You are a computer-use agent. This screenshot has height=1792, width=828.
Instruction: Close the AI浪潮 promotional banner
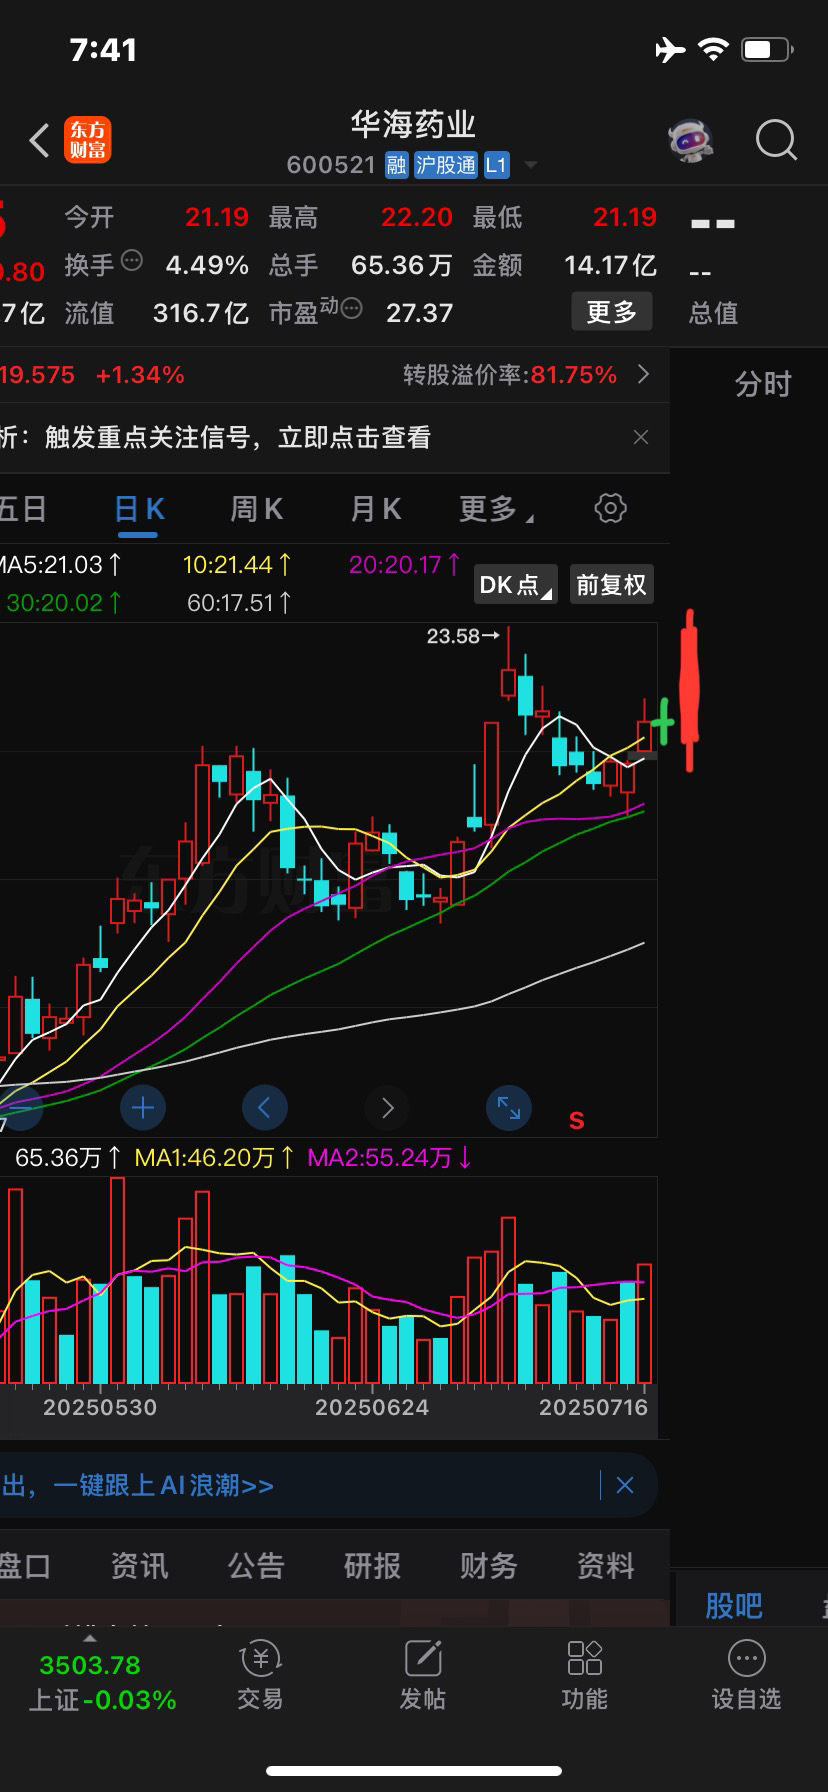click(x=625, y=1485)
